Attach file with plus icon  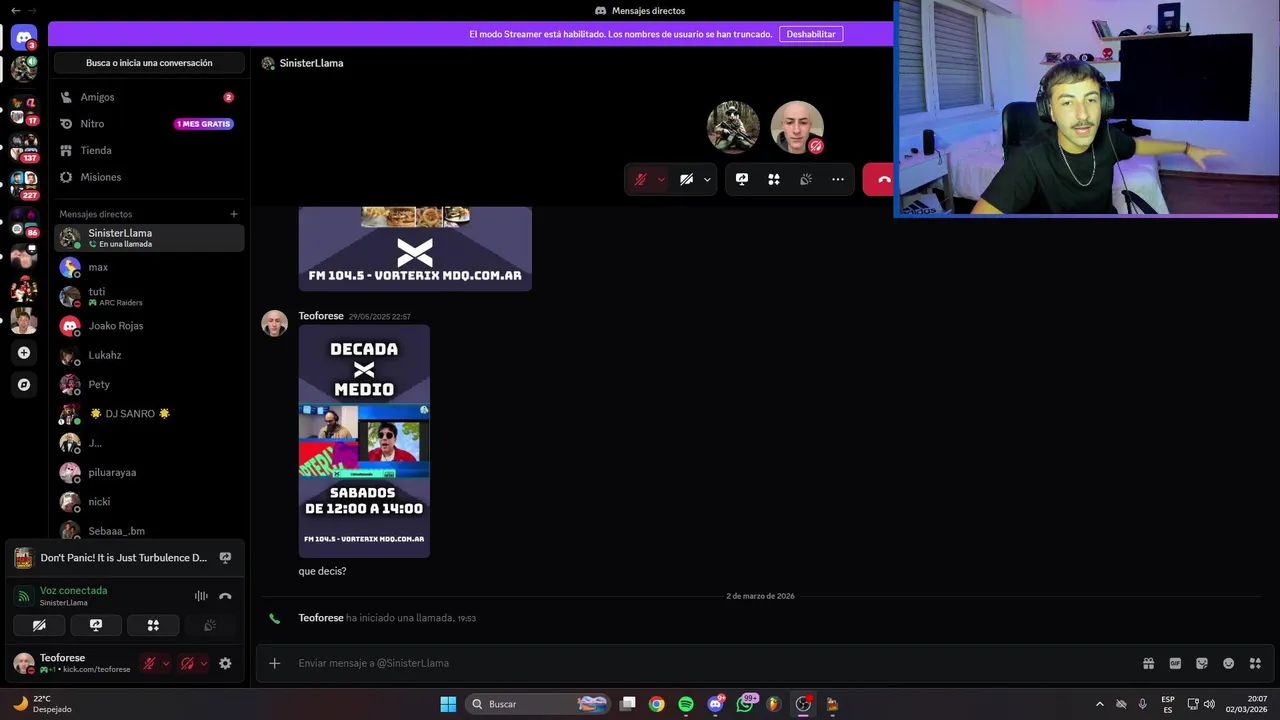275,663
